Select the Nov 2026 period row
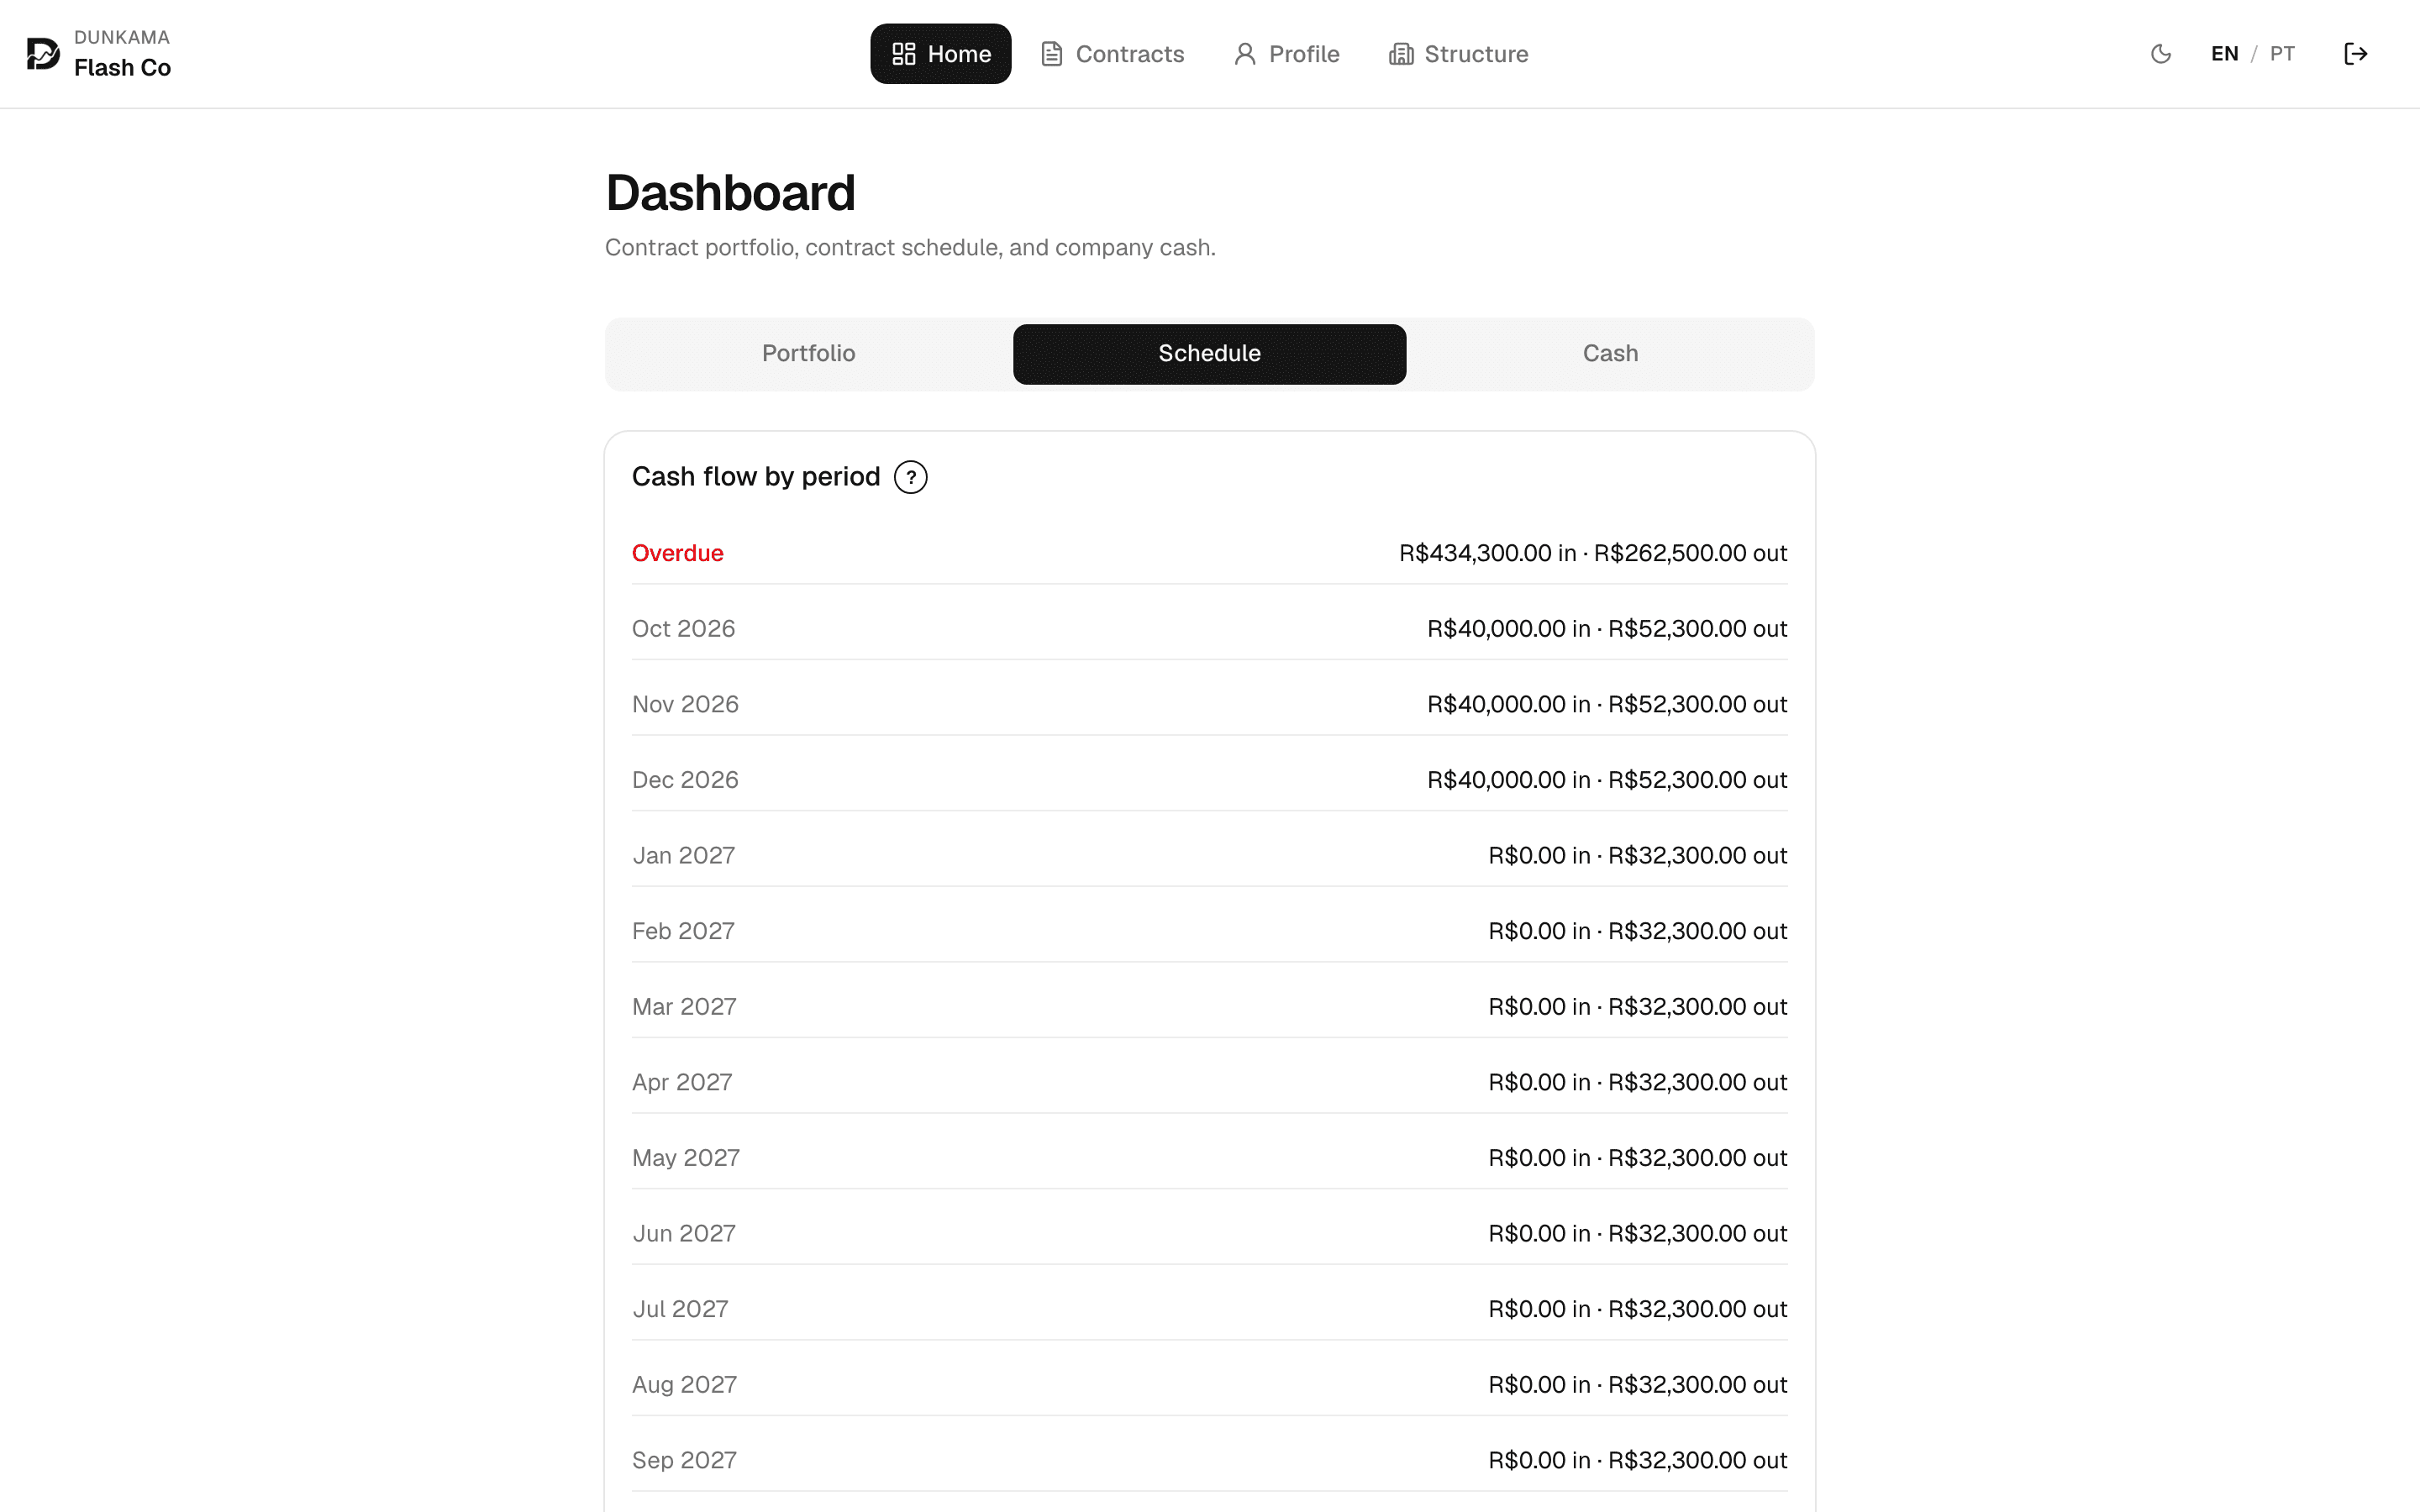The height and width of the screenshot is (1512, 2420). coord(1209,705)
